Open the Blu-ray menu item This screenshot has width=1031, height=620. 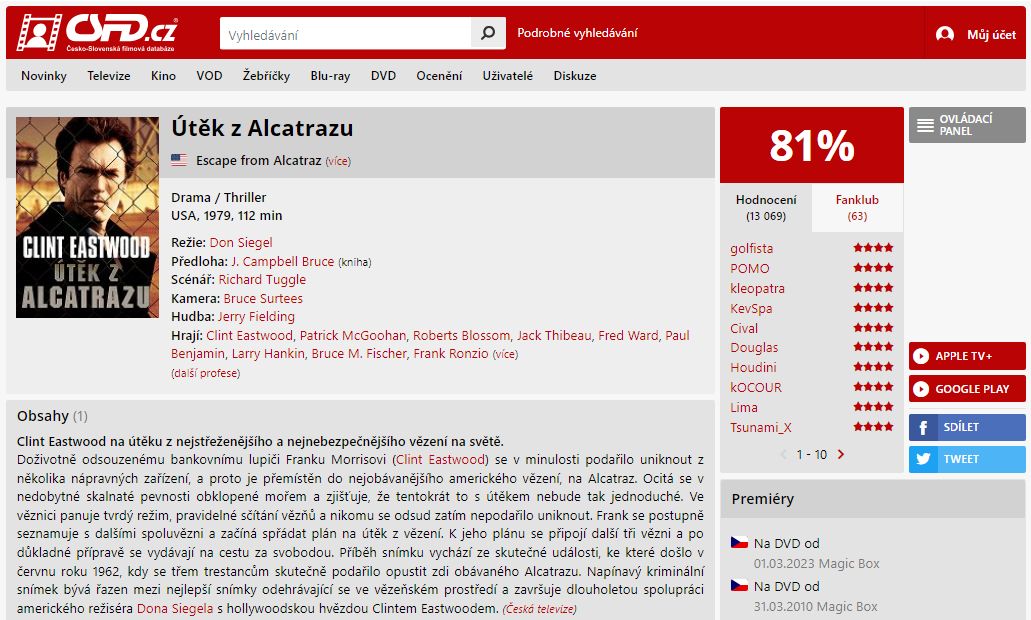330,76
